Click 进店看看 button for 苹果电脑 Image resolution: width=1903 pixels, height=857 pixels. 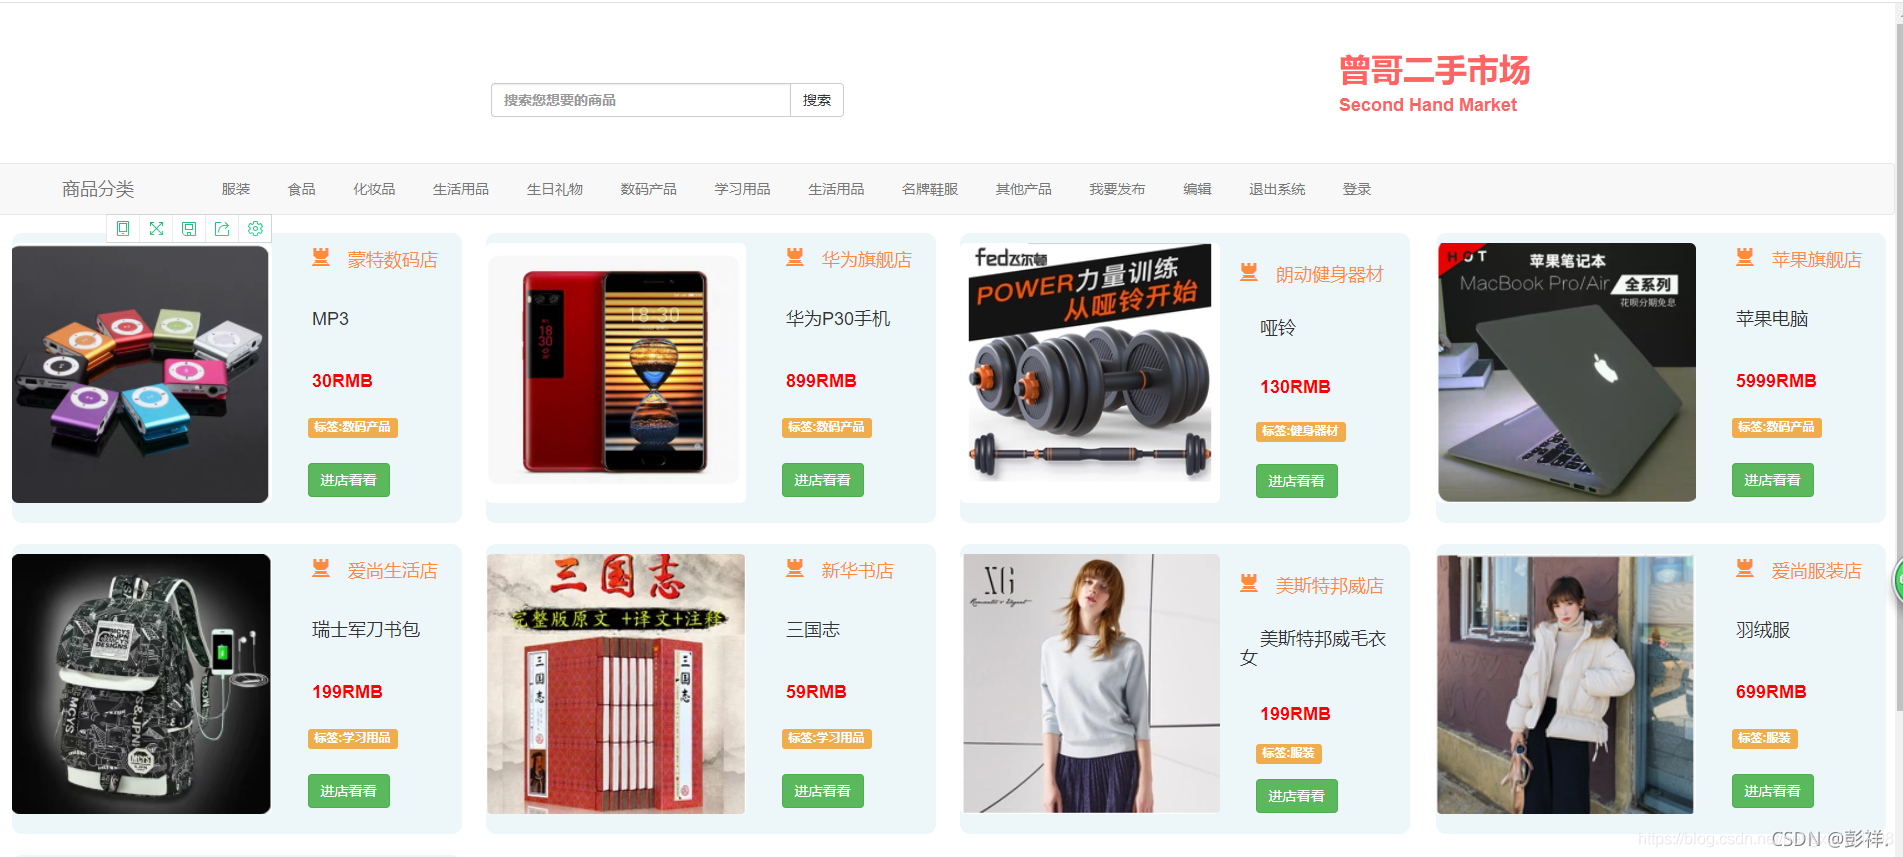tap(1772, 480)
